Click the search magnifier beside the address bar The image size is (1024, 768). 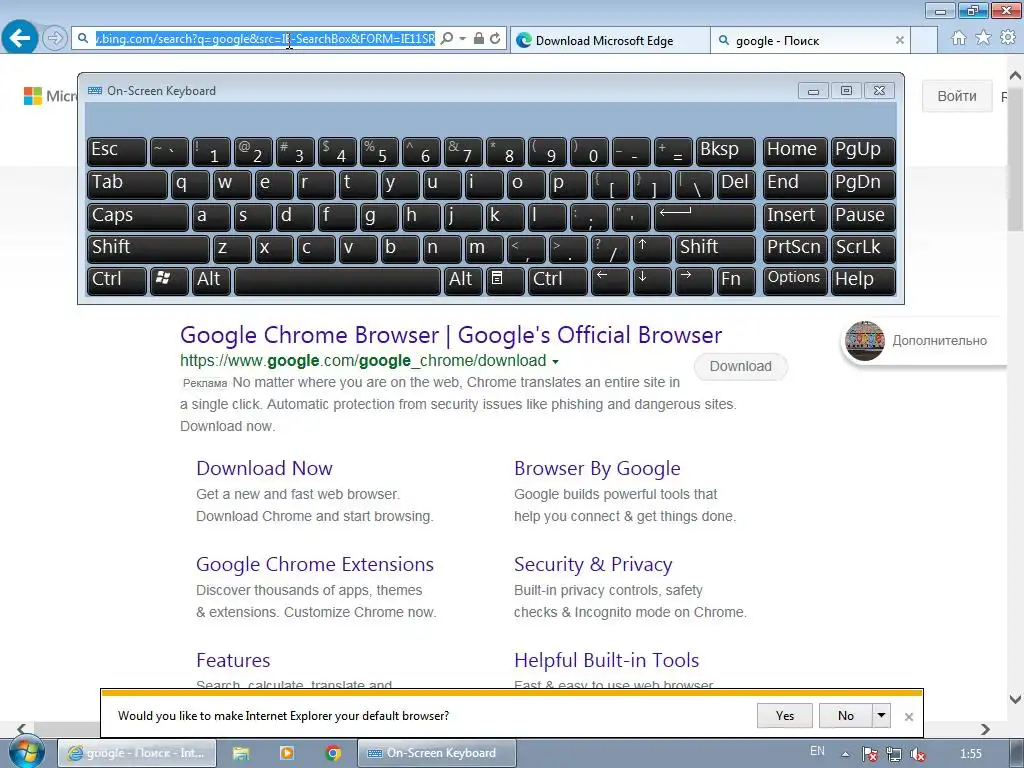coord(447,39)
